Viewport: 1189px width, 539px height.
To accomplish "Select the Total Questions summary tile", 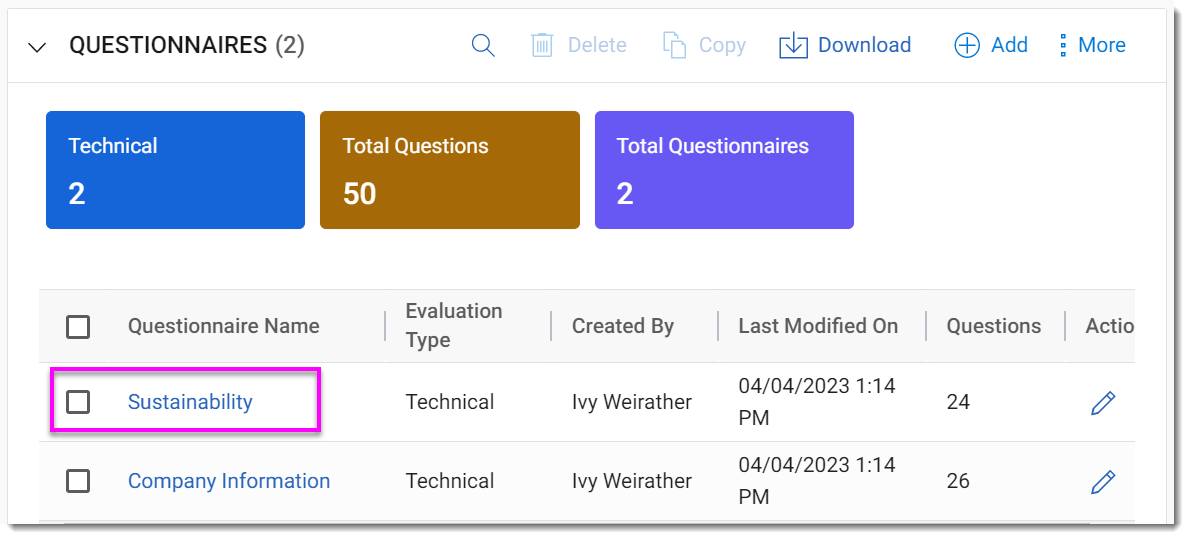I will pos(449,170).
